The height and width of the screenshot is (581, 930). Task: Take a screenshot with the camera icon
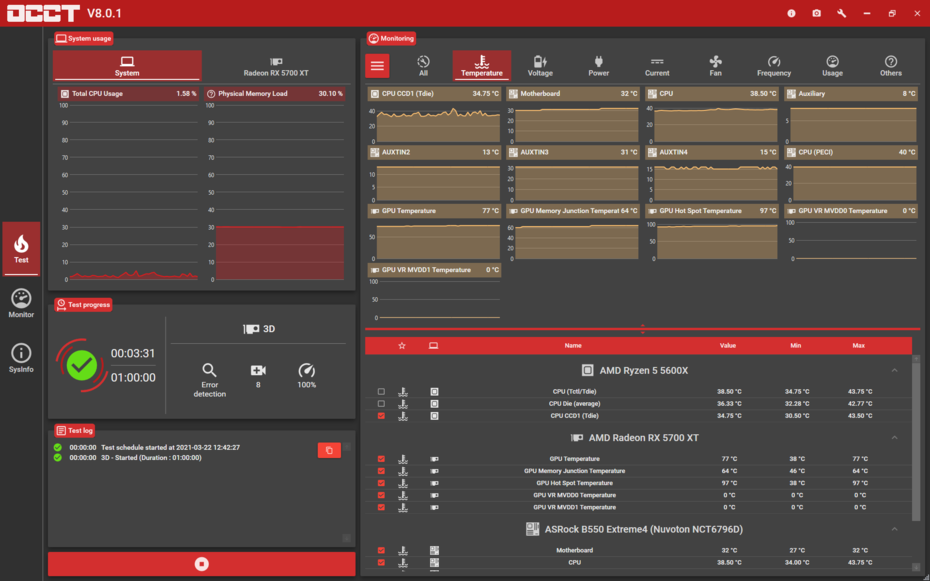click(x=817, y=13)
